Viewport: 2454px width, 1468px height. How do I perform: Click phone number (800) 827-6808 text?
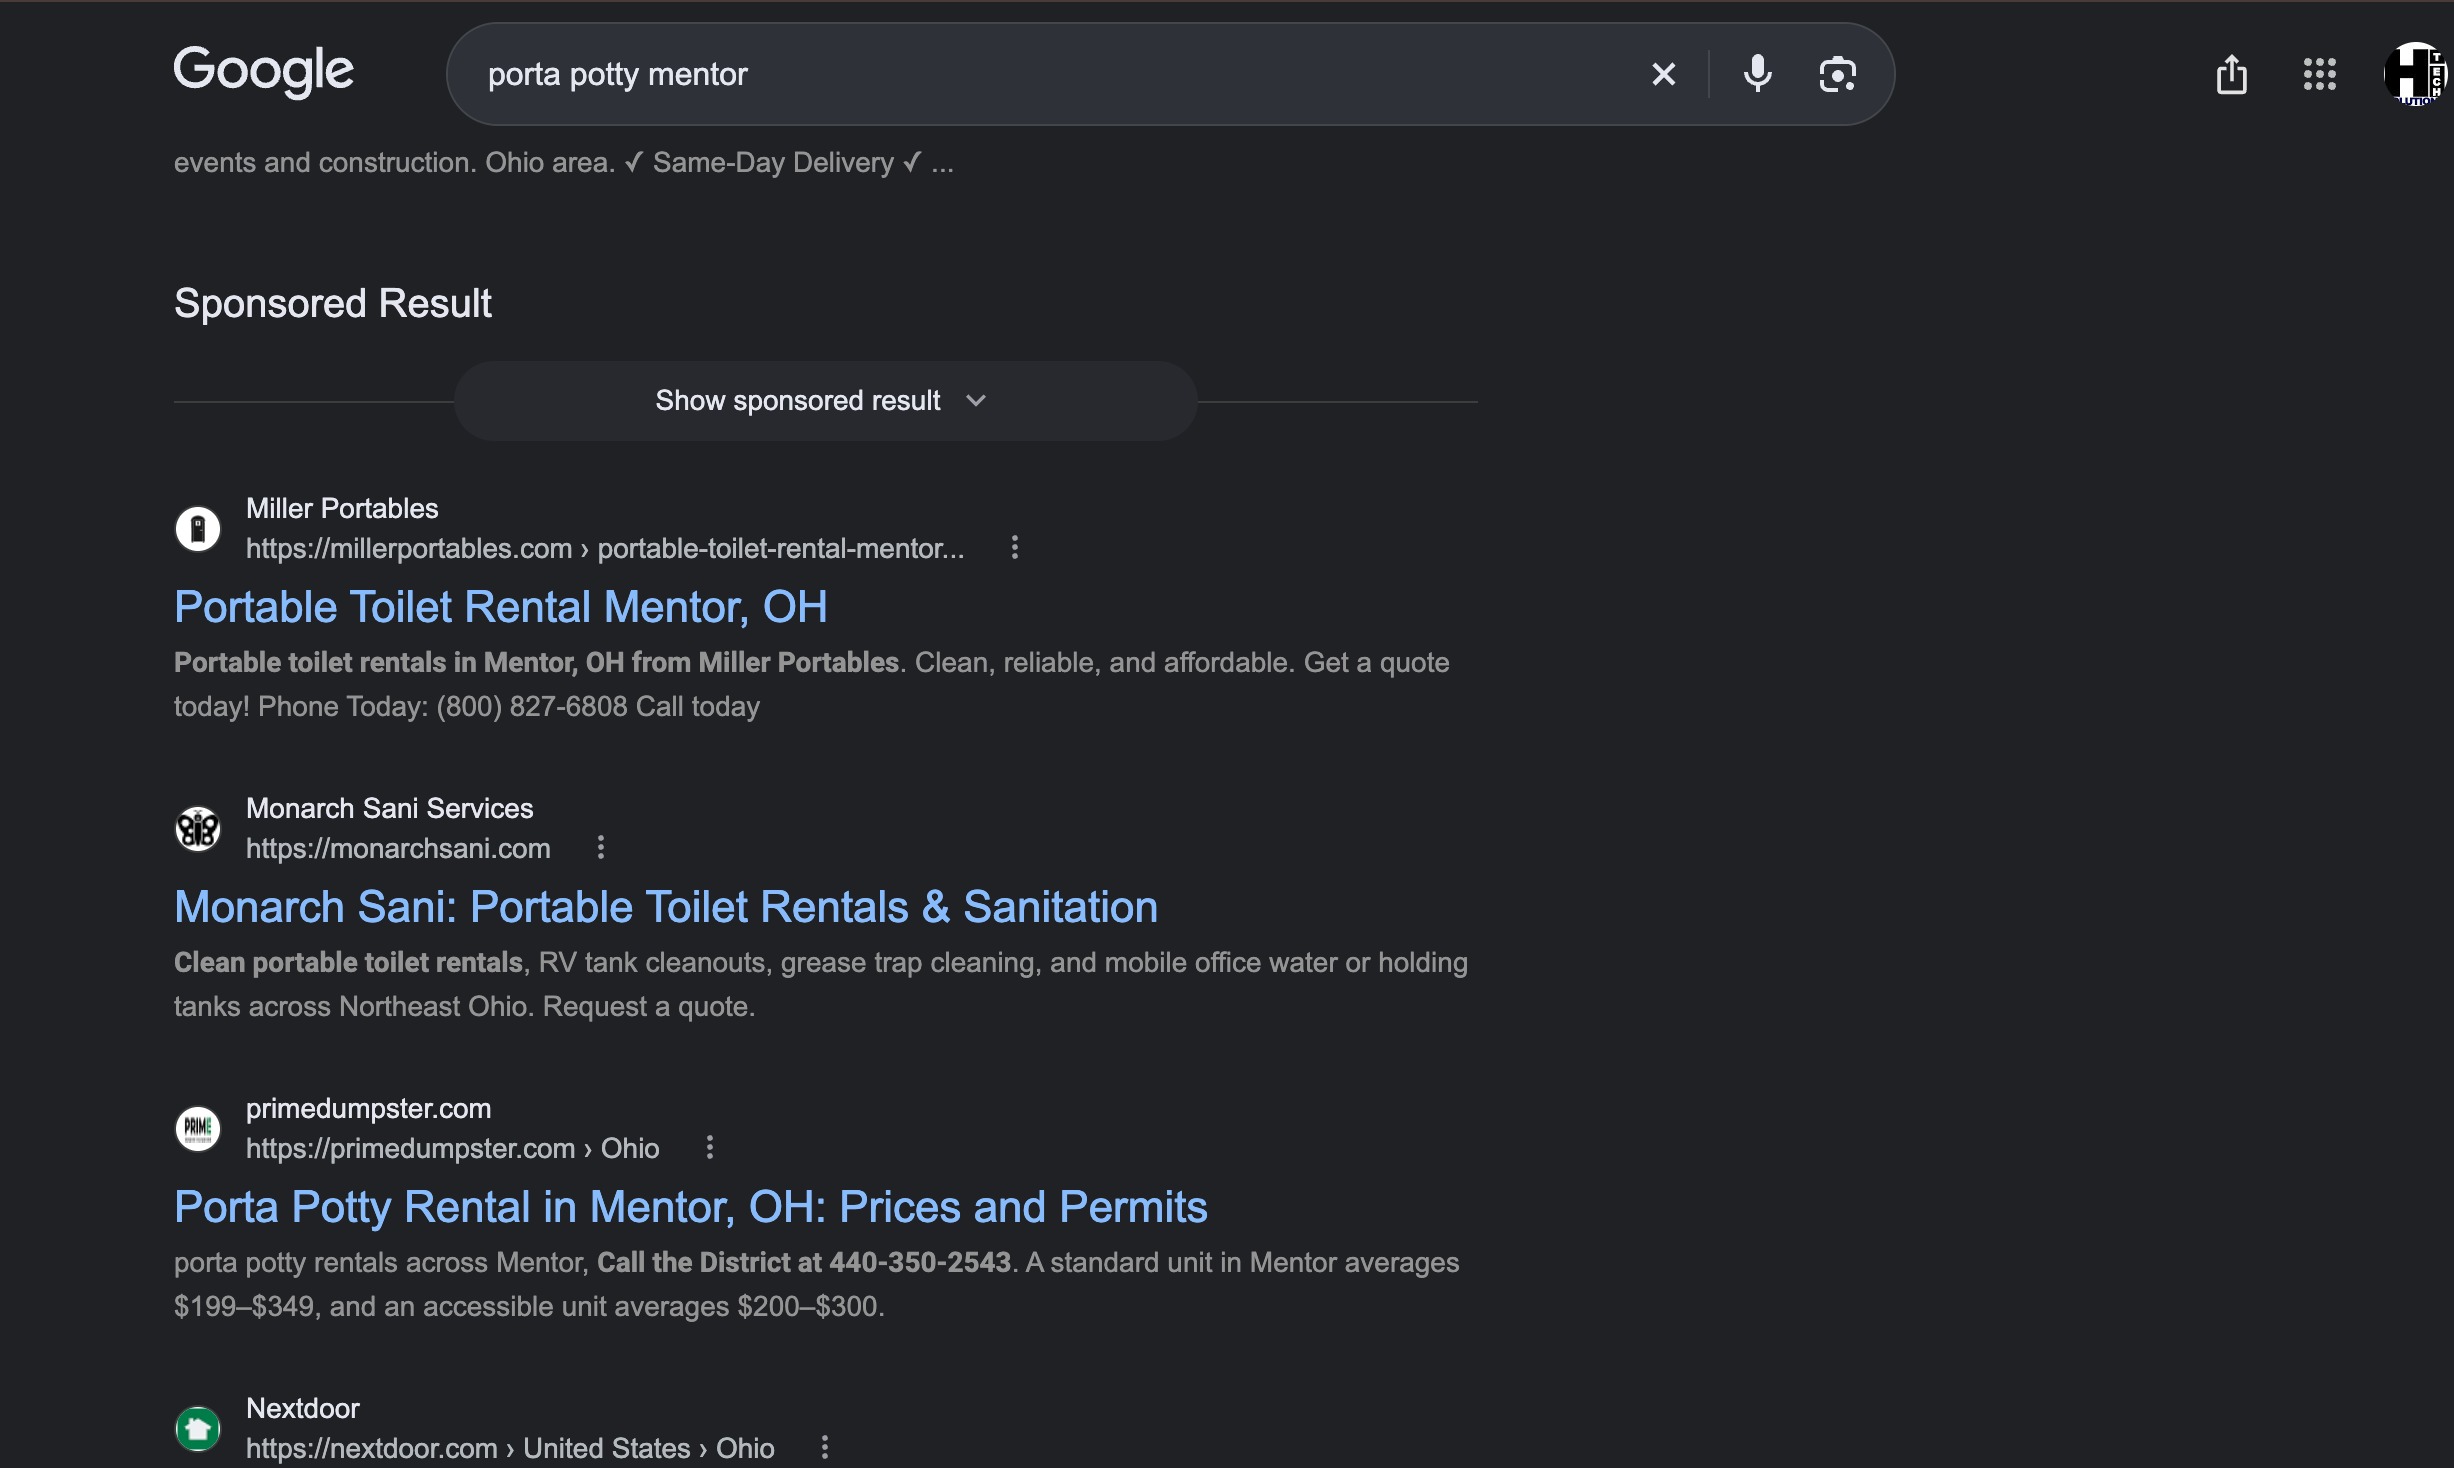532,706
